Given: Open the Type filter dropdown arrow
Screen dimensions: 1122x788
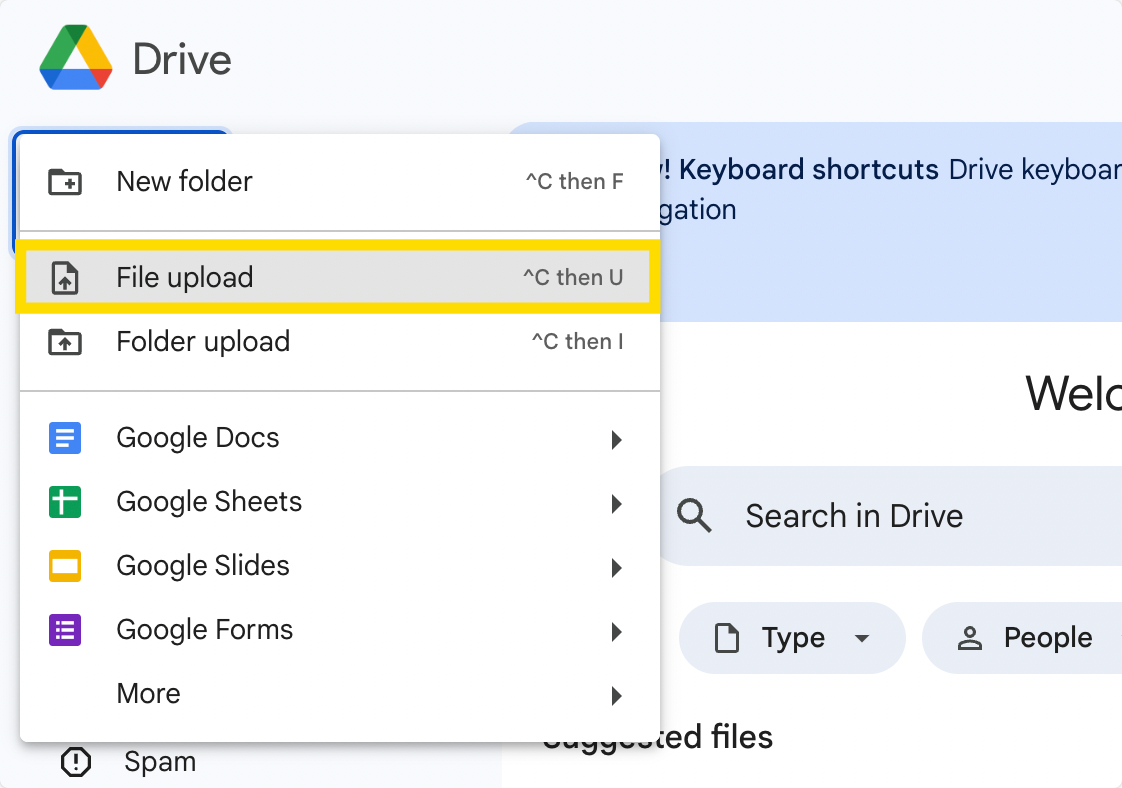Looking at the screenshot, I should pos(862,638).
